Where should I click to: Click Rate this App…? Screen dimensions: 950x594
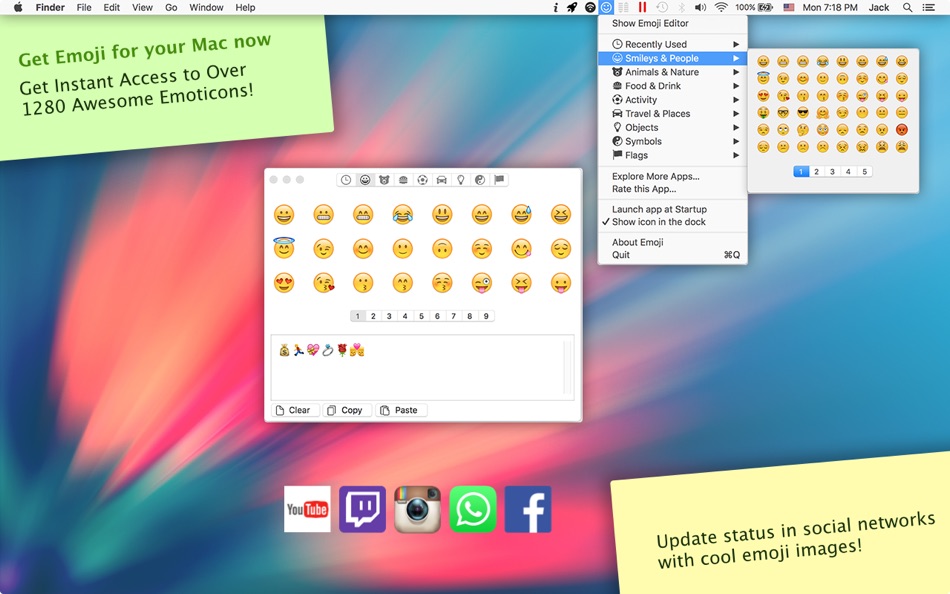click(x=643, y=189)
